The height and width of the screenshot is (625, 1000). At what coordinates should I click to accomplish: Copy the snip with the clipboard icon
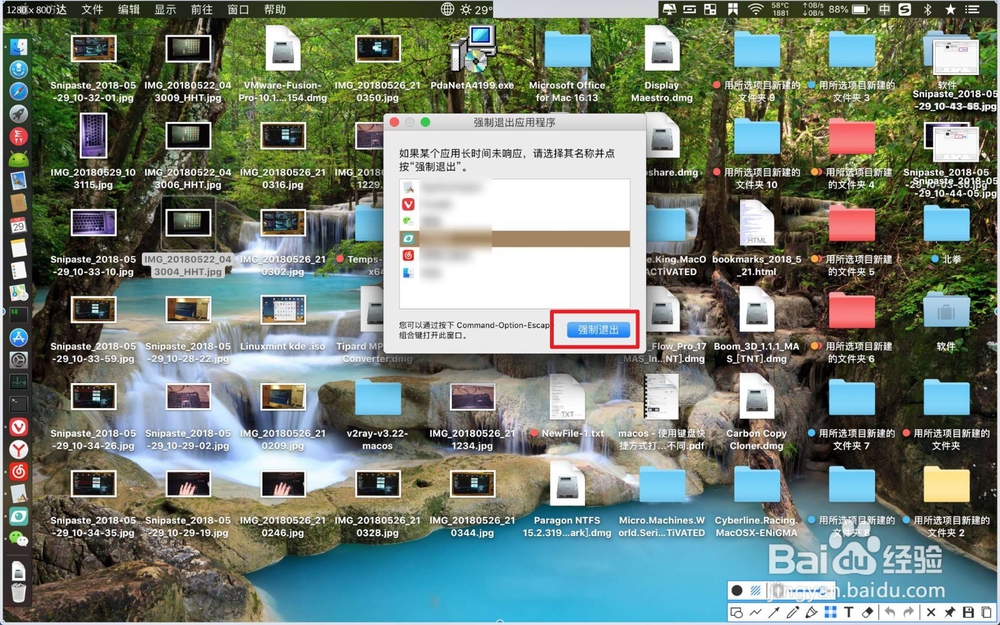point(986,612)
